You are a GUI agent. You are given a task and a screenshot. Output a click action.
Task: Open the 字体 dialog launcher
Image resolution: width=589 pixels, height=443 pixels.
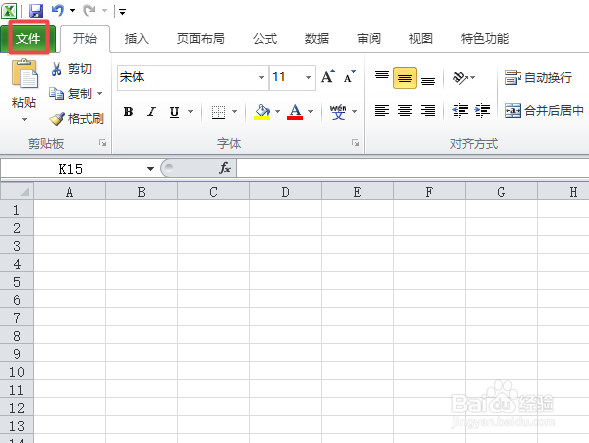[355, 143]
